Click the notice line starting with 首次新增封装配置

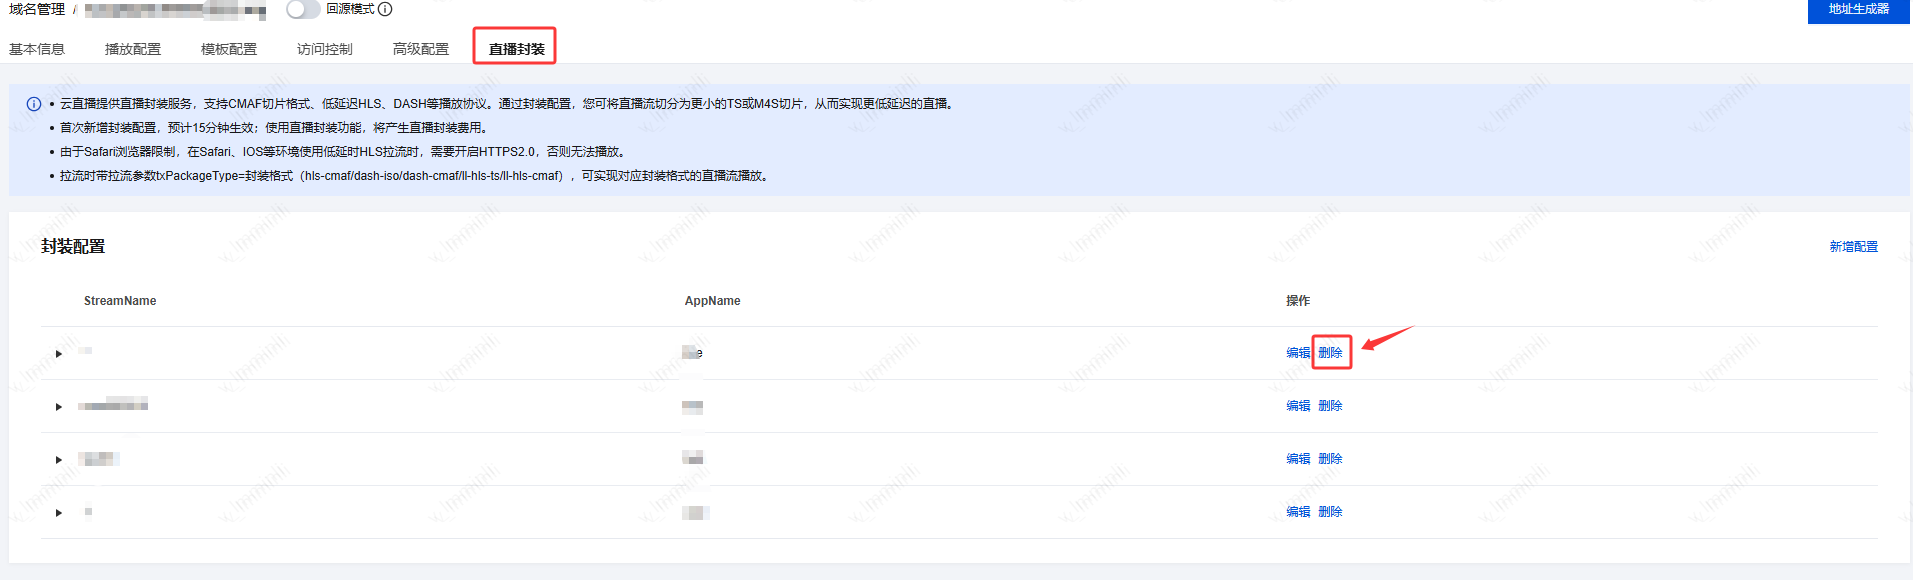(x=274, y=128)
